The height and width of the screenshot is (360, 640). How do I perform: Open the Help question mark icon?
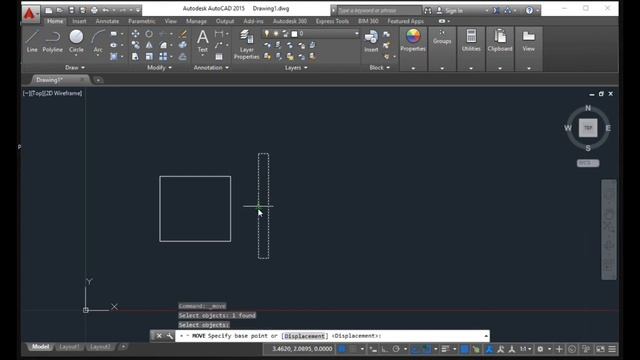coord(529,10)
